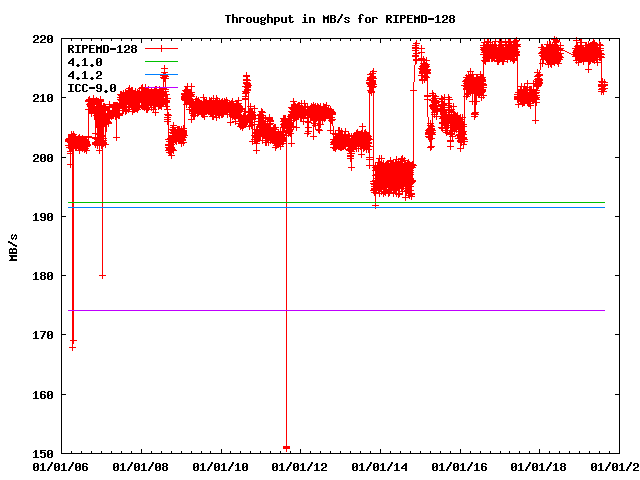Click the blue line sample beside 4.1.2
The height and width of the screenshot is (480, 640).
[x=161, y=75]
